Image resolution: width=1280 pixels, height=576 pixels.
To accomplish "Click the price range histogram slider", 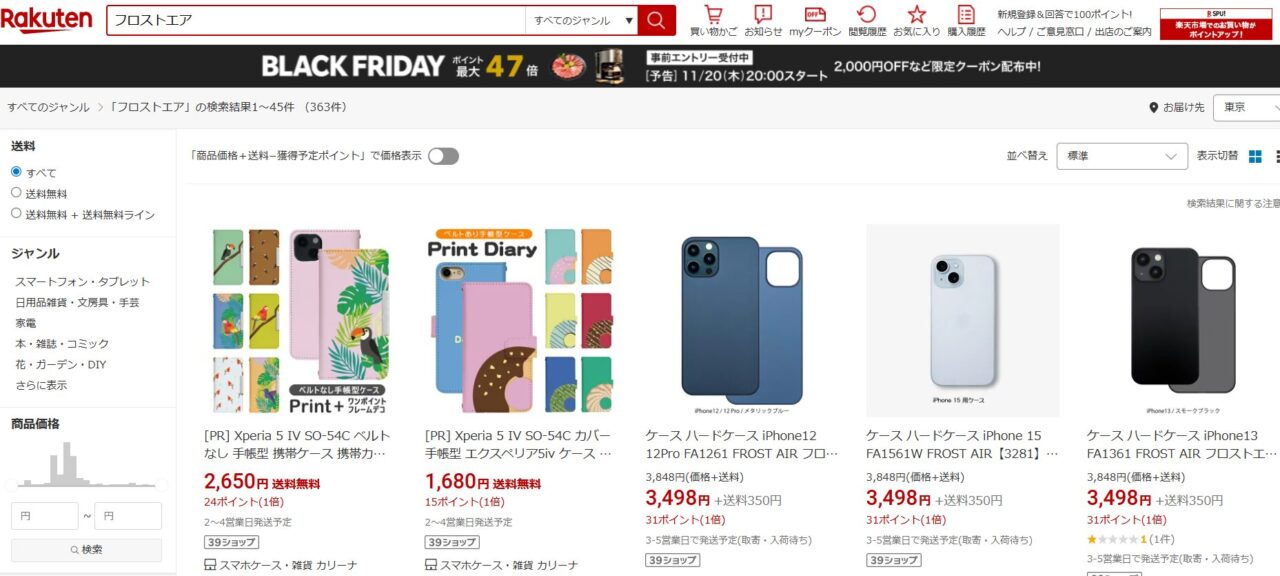I will [86, 485].
